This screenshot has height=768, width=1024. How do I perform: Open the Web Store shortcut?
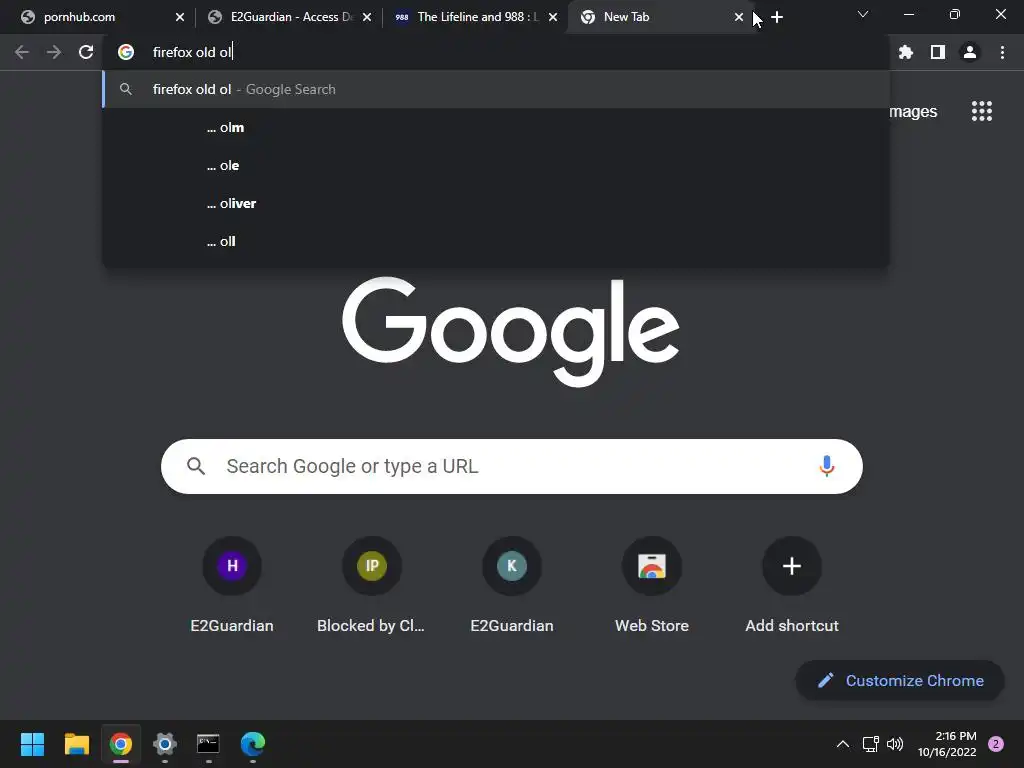[x=652, y=584]
